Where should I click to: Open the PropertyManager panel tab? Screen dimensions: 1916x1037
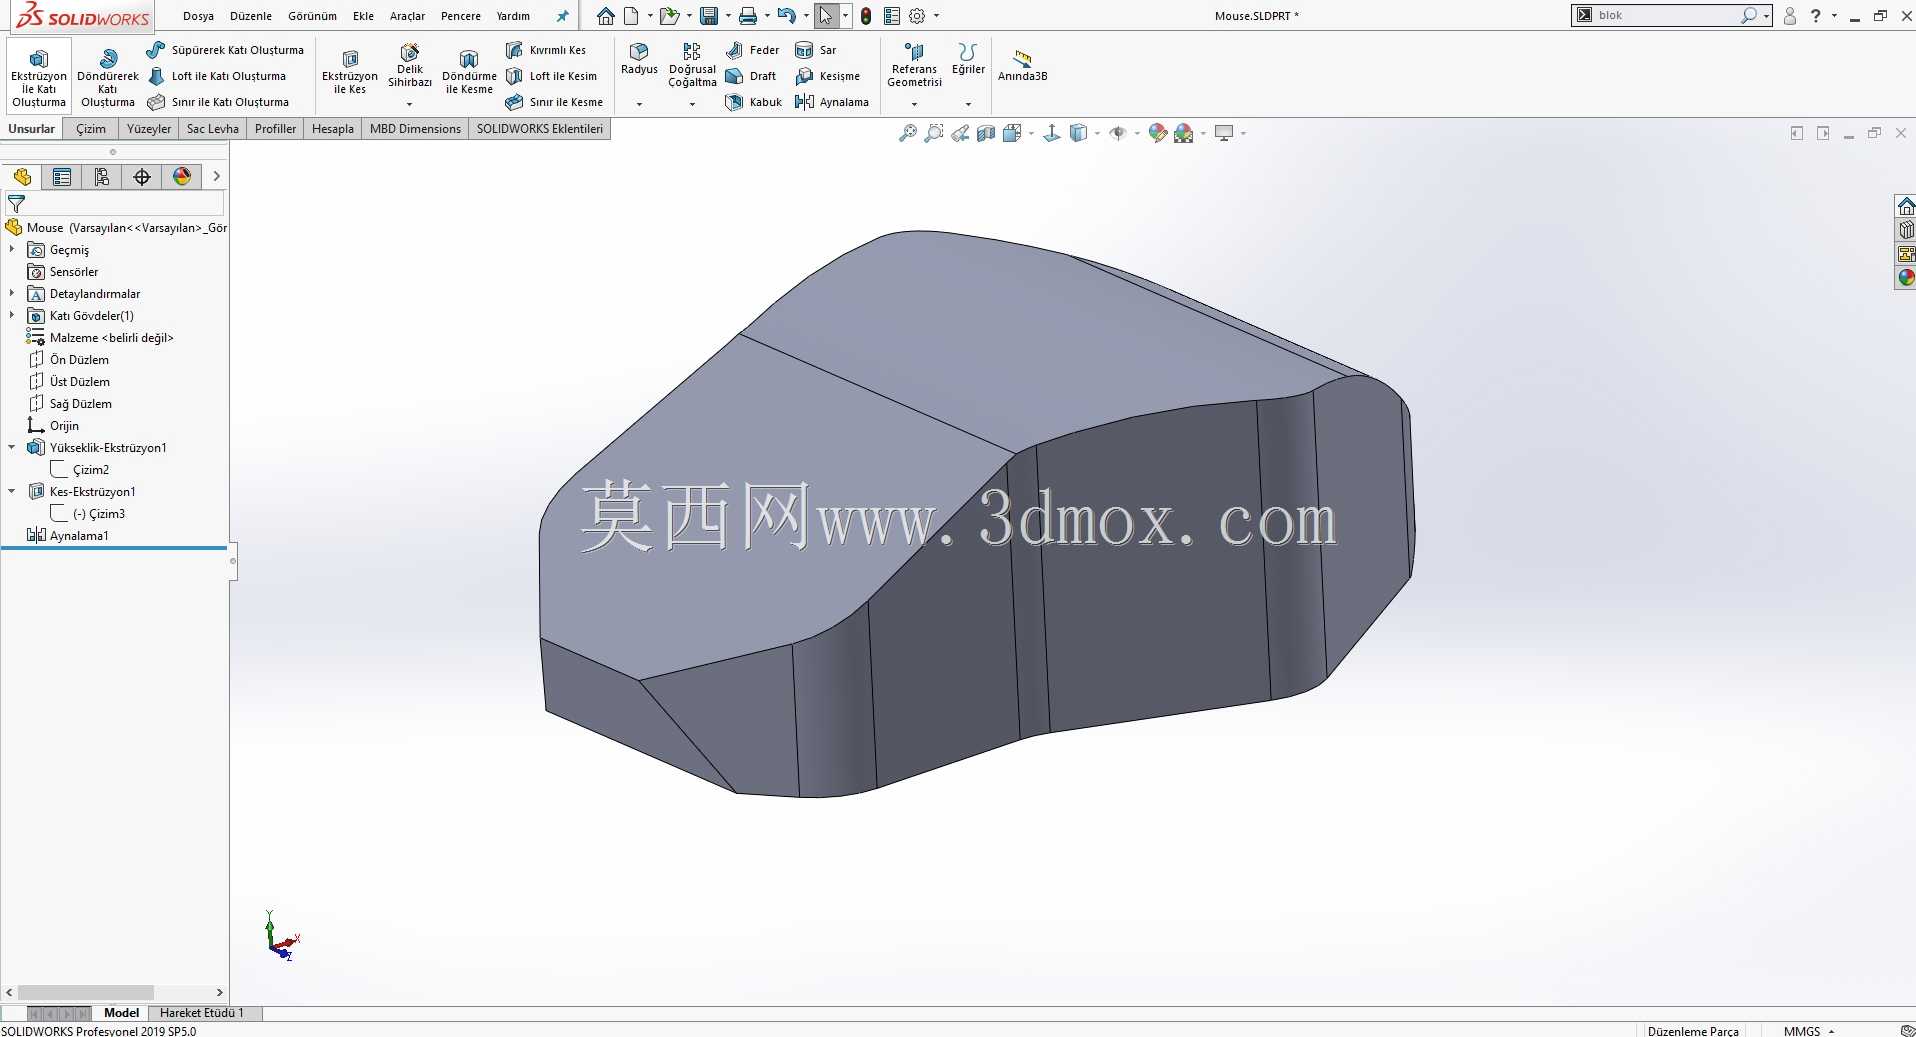point(62,177)
